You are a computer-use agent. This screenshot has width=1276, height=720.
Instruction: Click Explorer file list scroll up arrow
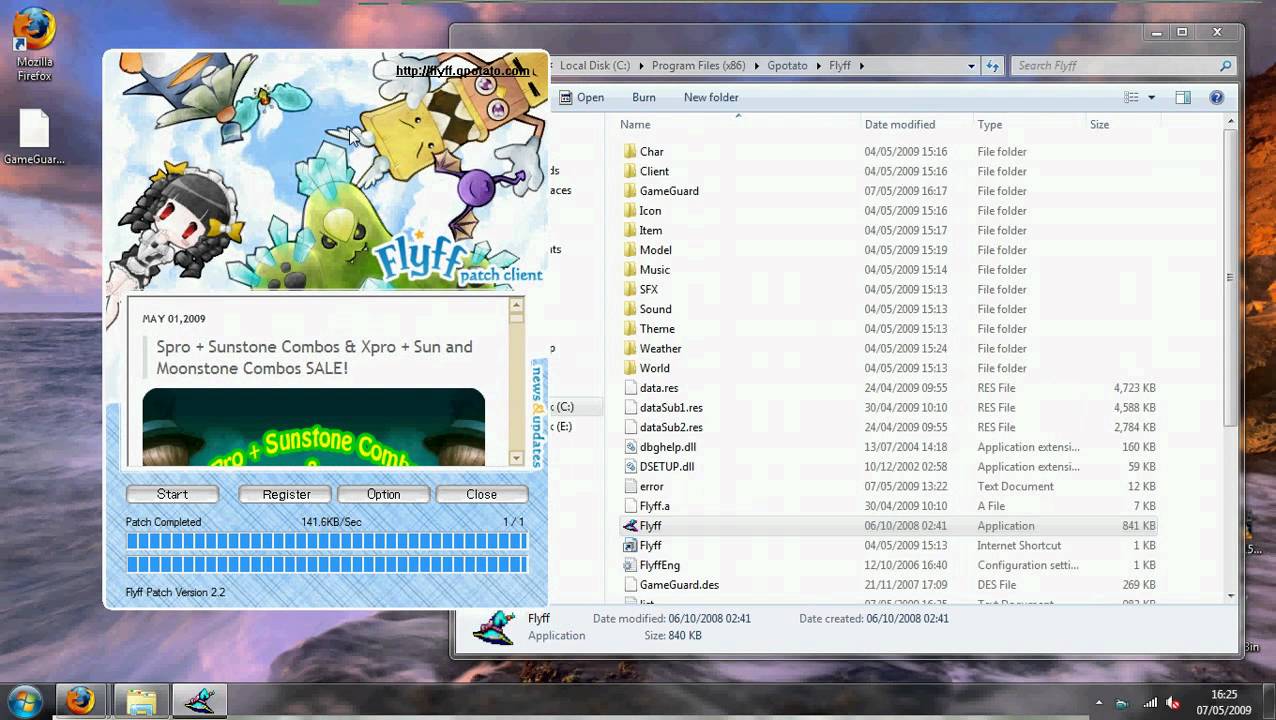coord(1230,122)
